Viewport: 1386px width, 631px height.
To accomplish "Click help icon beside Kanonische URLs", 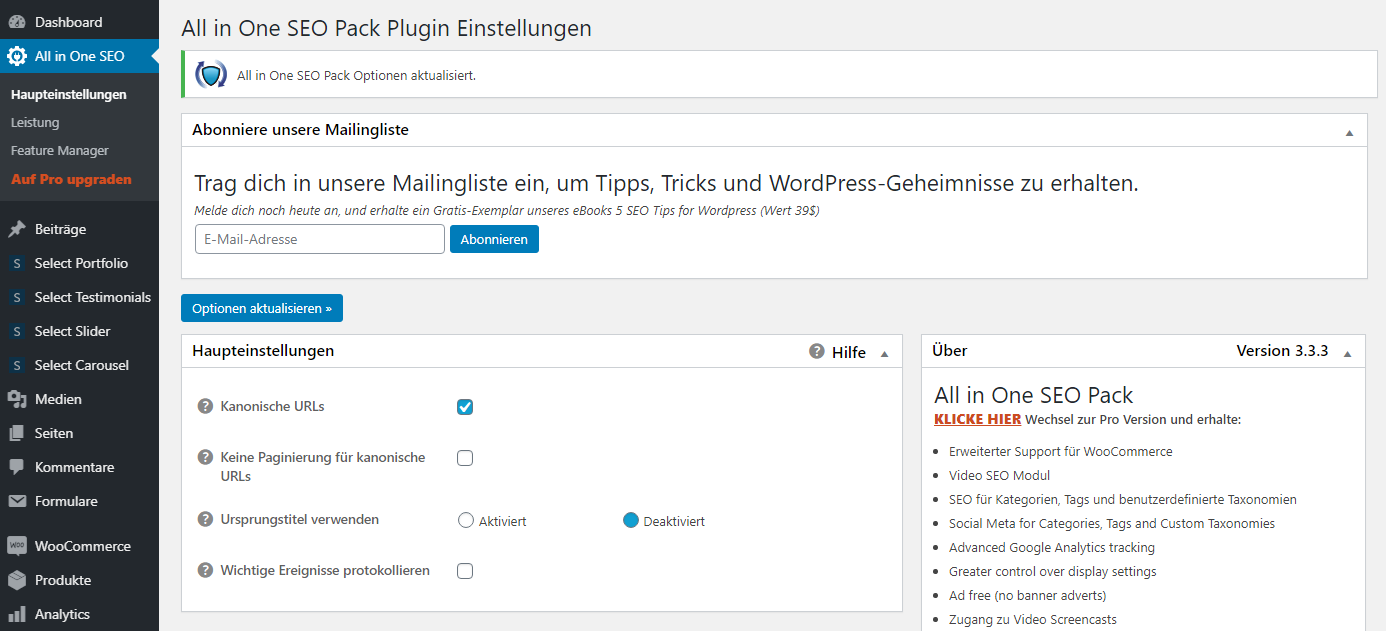I will [205, 406].
